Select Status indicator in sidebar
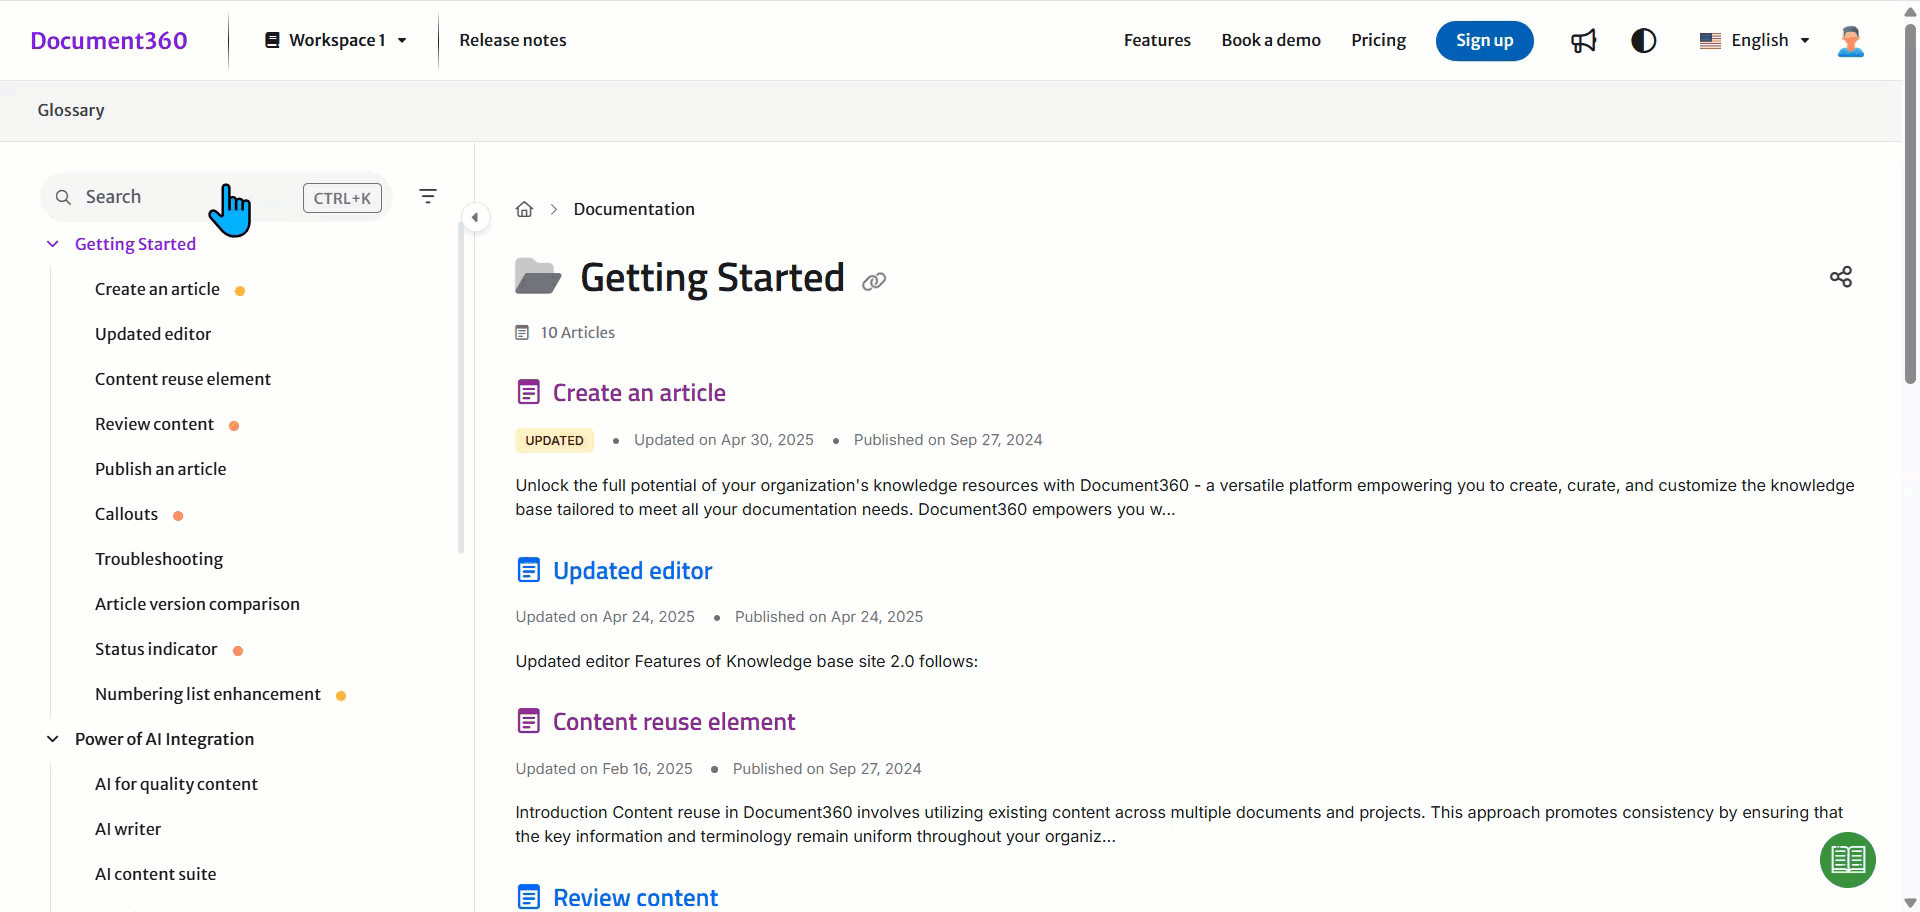 click(156, 649)
